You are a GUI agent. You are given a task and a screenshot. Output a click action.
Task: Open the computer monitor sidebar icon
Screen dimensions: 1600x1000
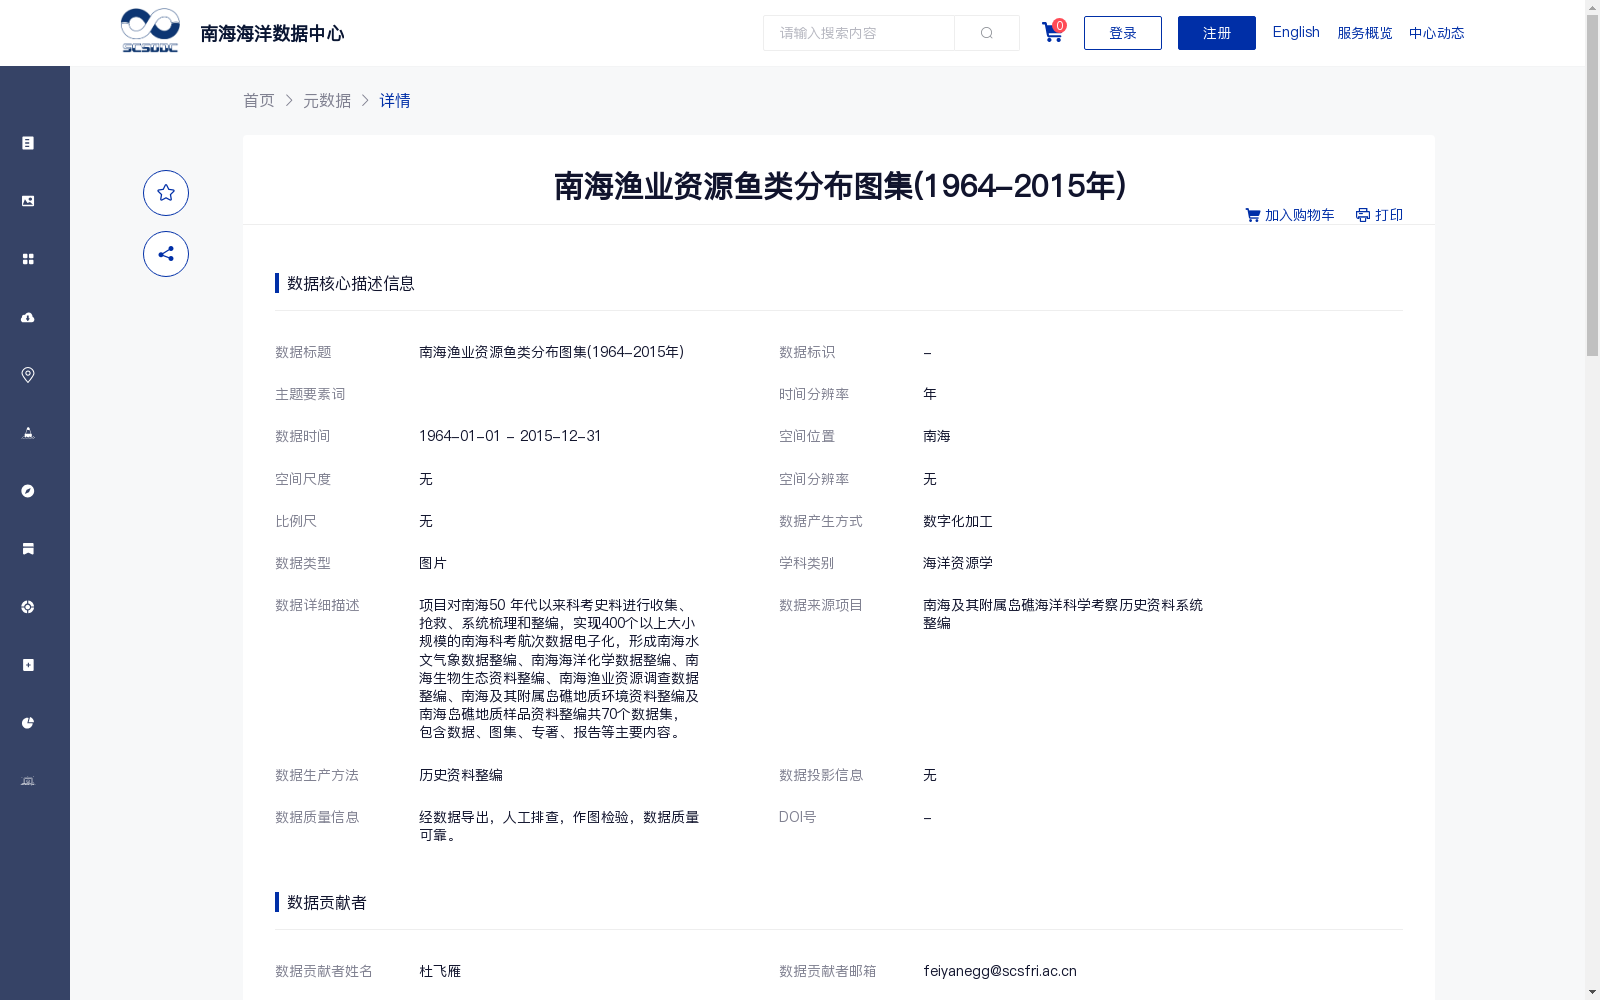click(28, 781)
